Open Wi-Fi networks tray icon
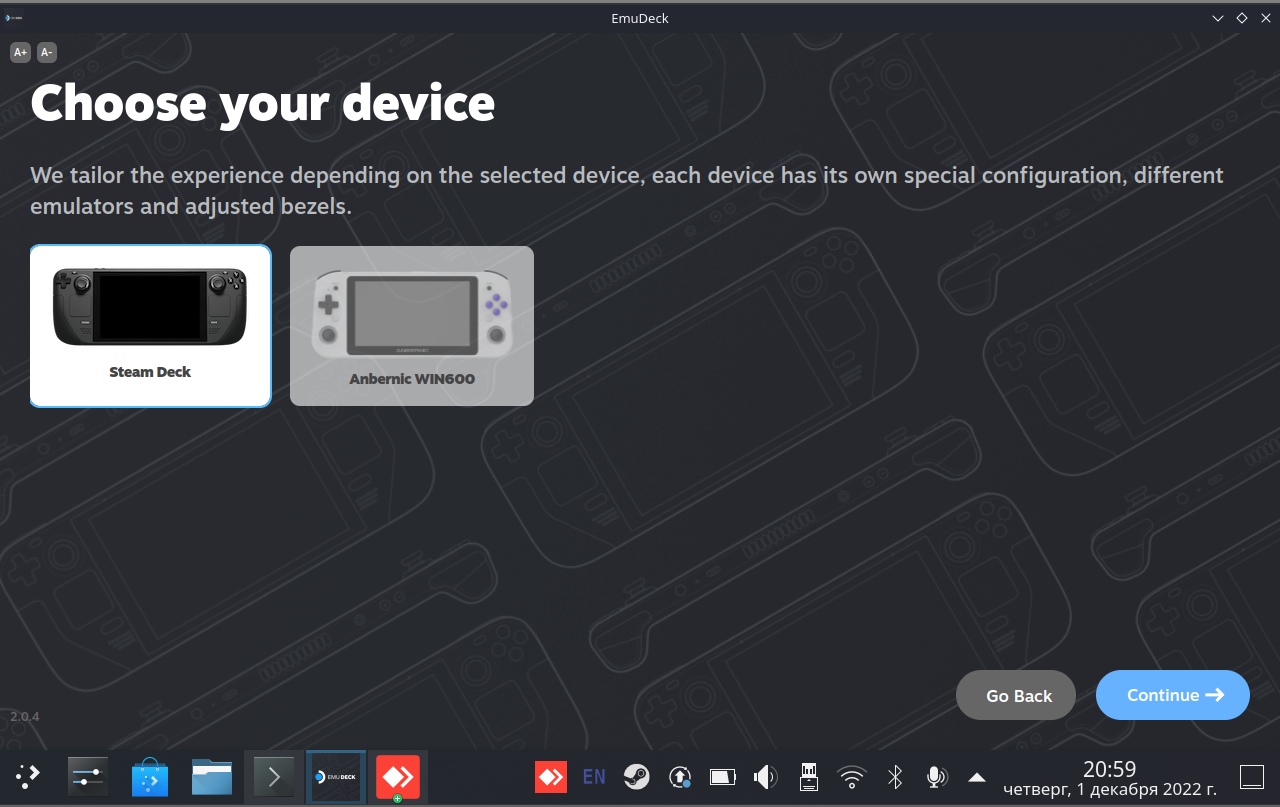This screenshot has height=807, width=1280. click(x=852, y=777)
